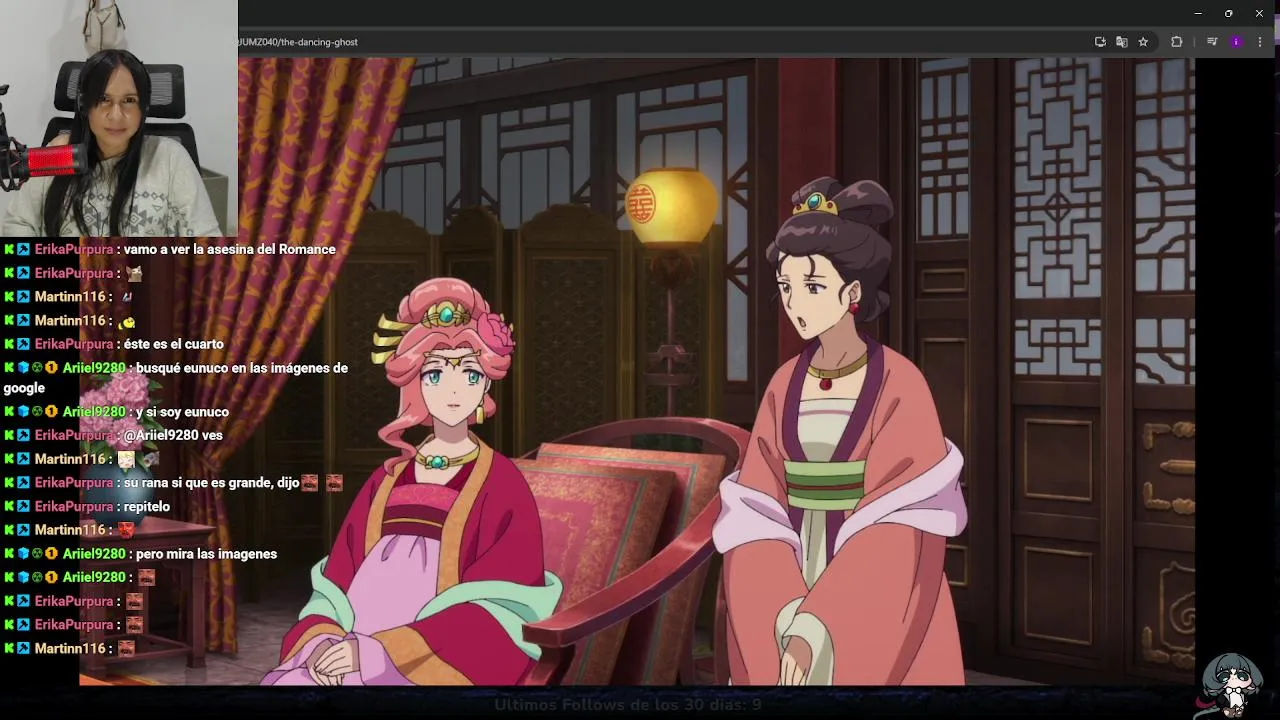Screen dimensions: 1280x720
Task: Open the purple profile avatar
Action: [x=1236, y=42]
